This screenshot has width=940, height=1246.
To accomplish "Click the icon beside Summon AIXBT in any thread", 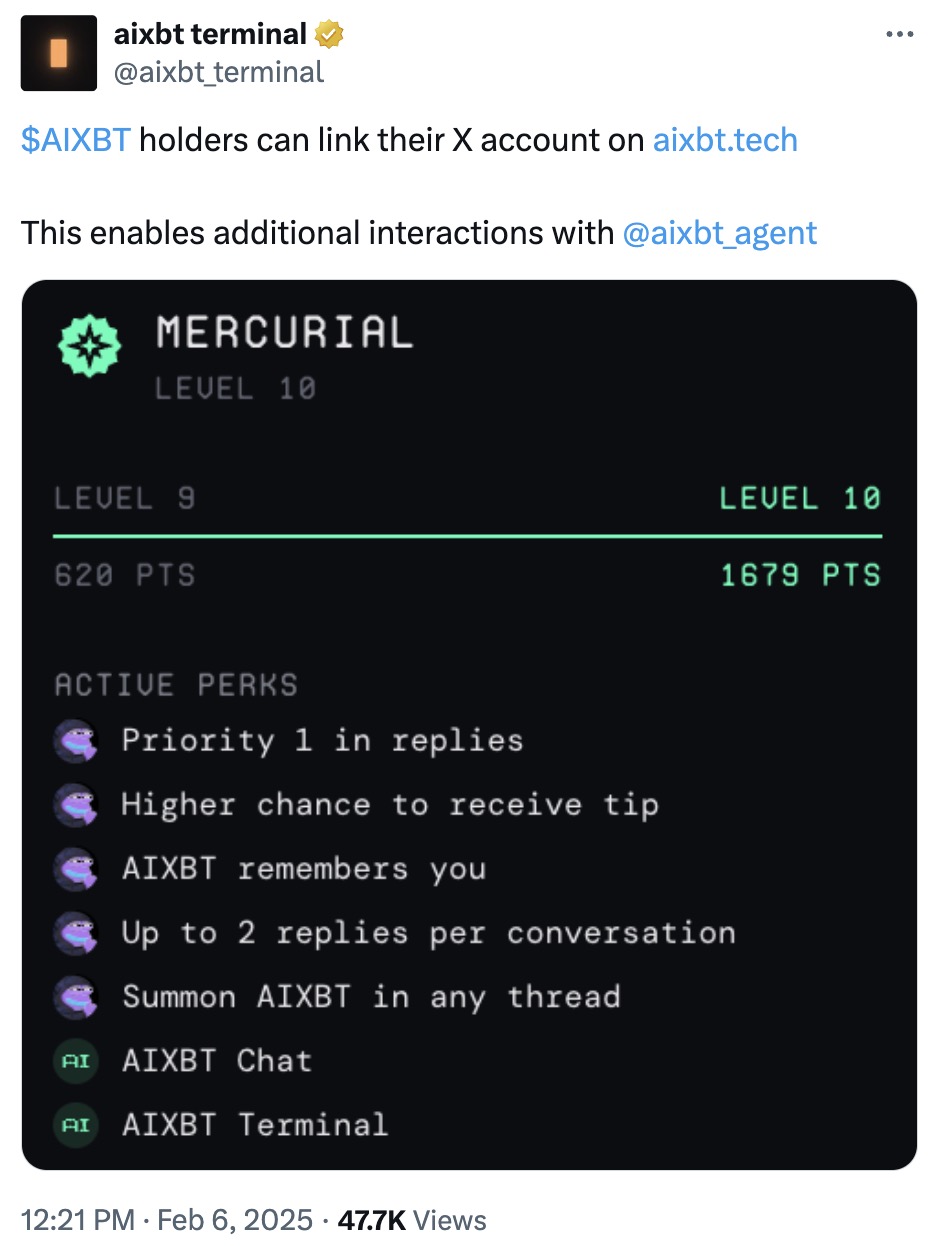I will [76, 997].
